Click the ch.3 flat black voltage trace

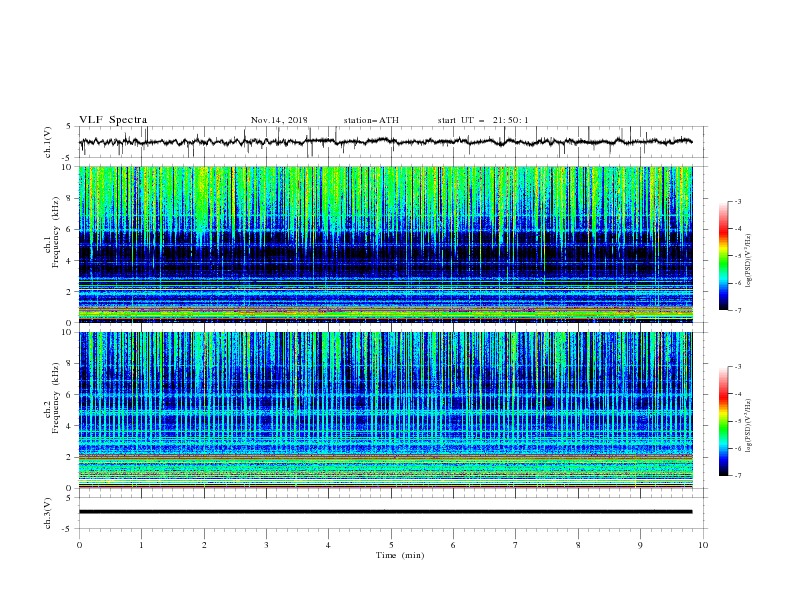[x=386, y=512]
